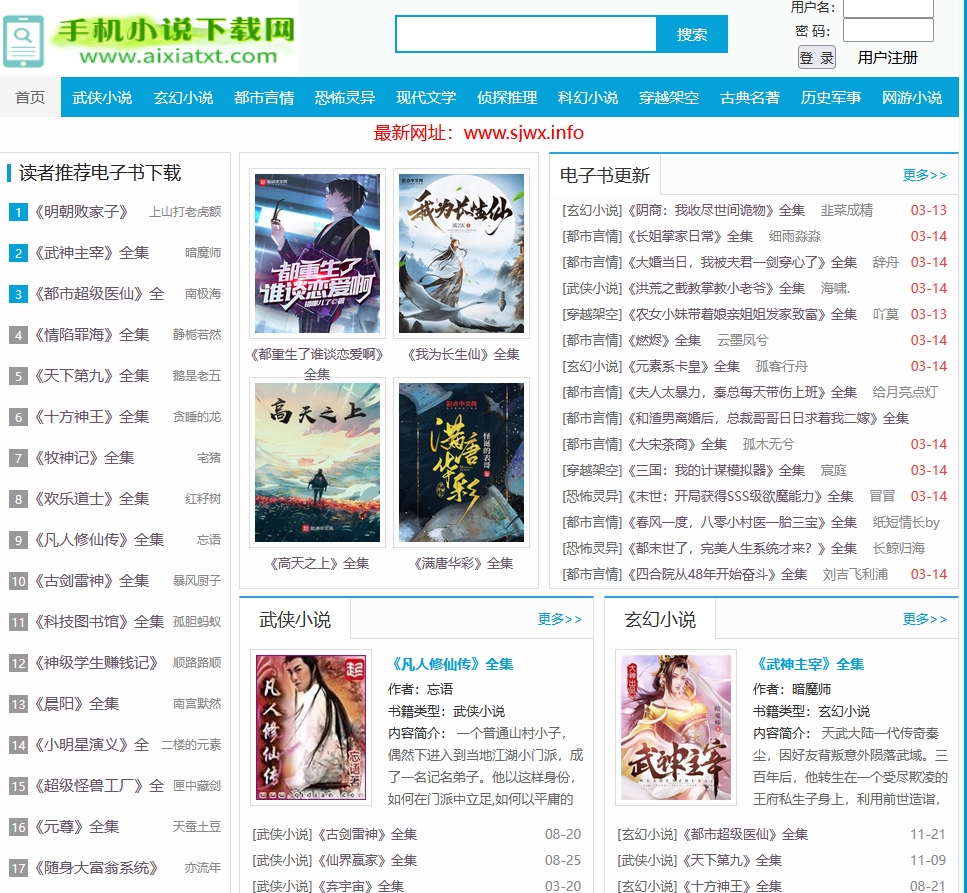Viewport: 967px width, 893px height.
Task: Open the 《满唐华彩》 book cover
Action: point(461,462)
